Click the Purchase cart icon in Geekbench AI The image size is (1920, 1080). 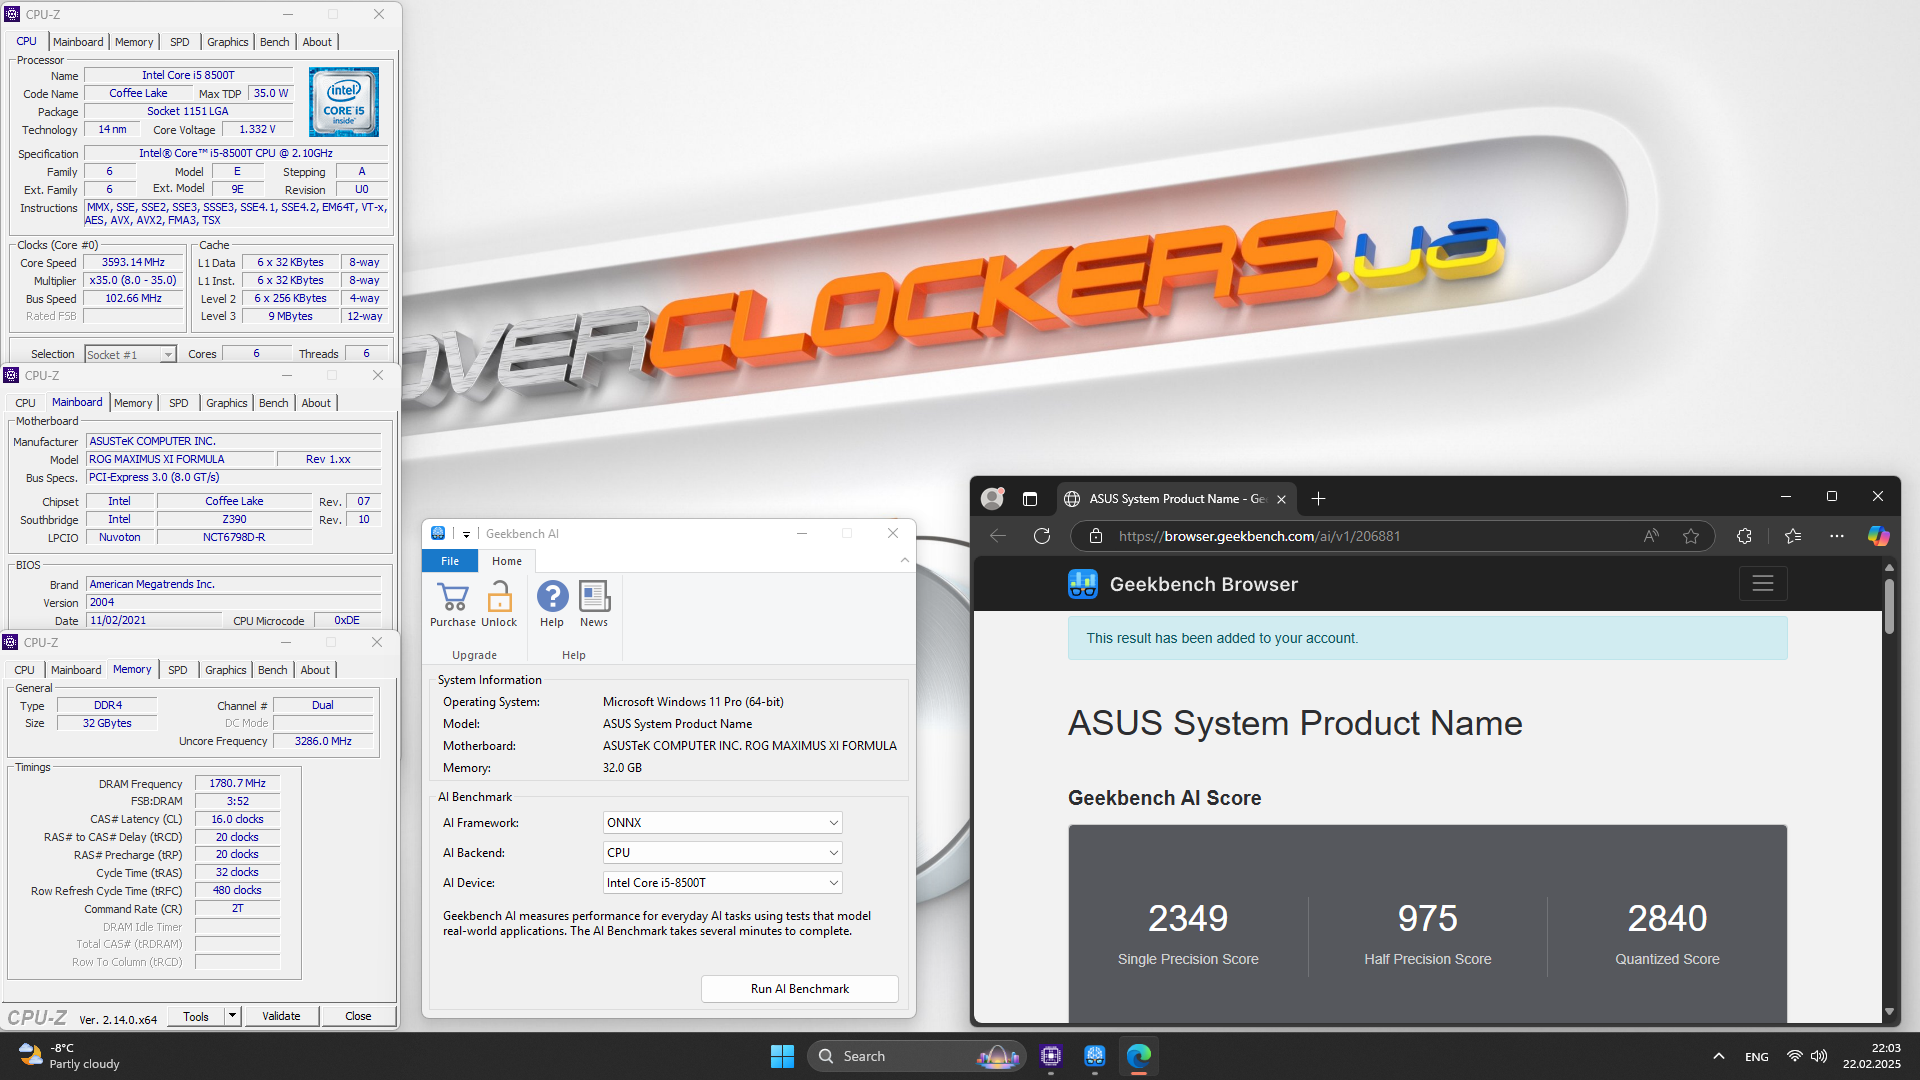click(x=453, y=597)
